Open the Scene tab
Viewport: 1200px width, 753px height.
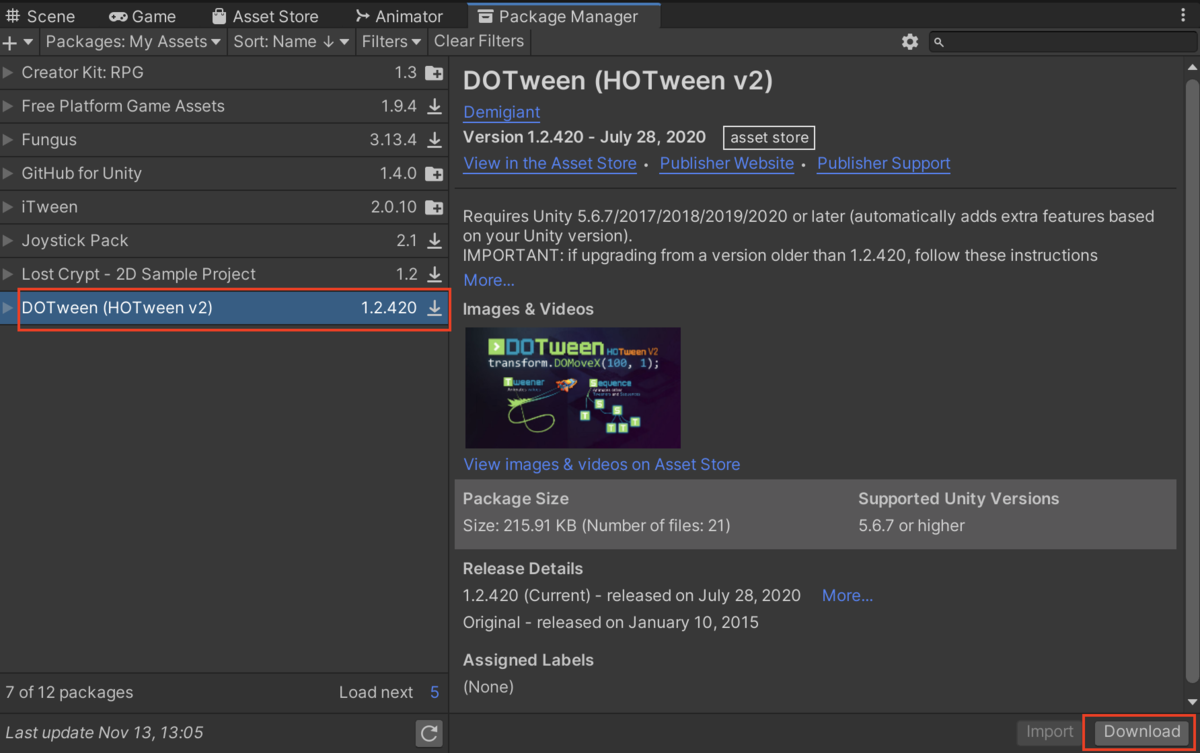click(41, 16)
